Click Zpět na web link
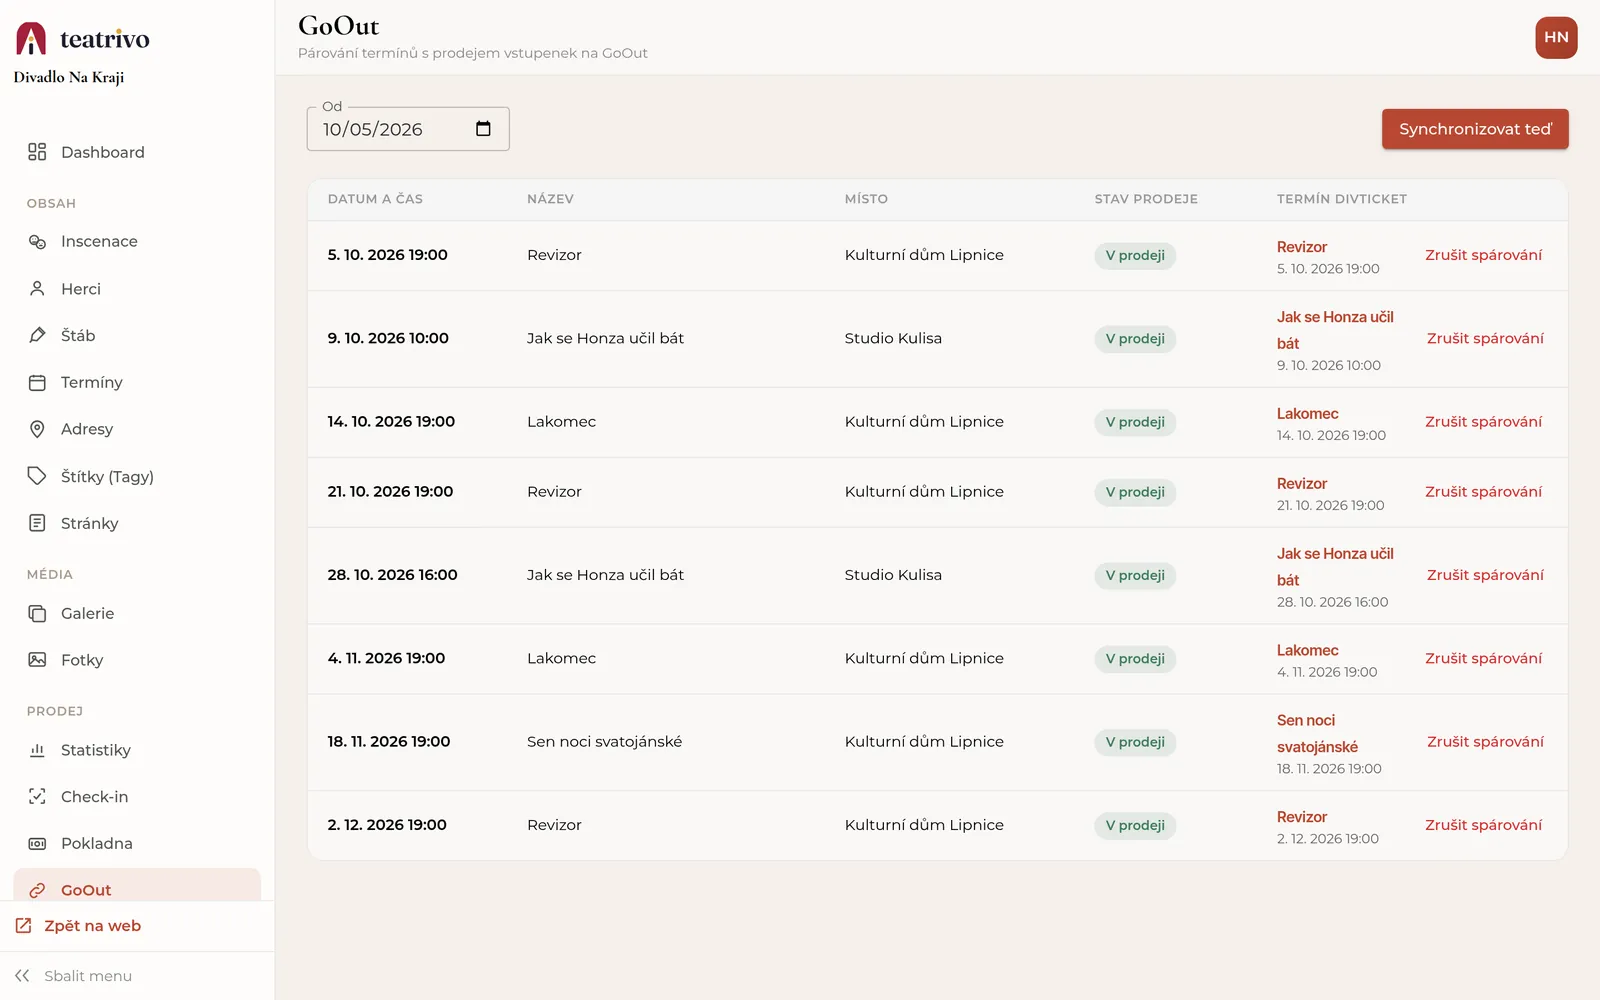The height and width of the screenshot is (1000, 1600). 92,926
